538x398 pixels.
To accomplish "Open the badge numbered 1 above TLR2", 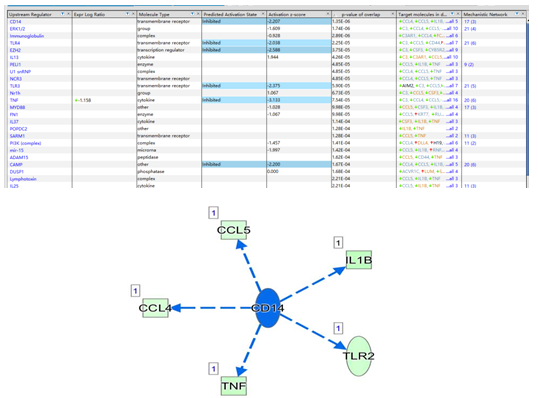I will [x=338, y=328].
